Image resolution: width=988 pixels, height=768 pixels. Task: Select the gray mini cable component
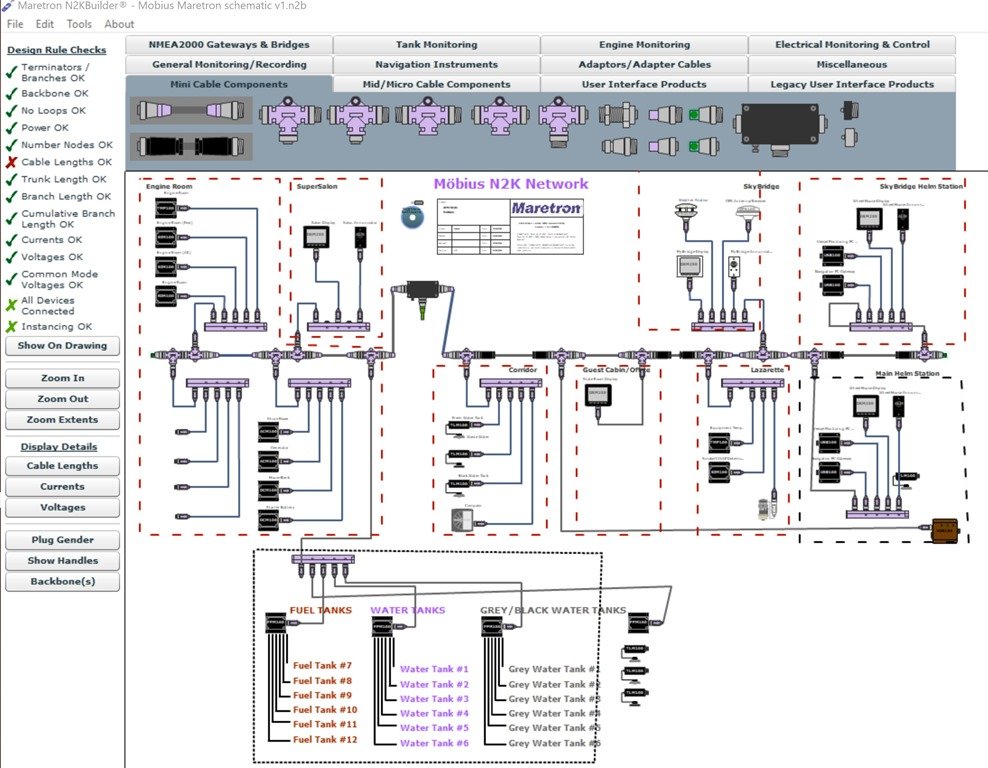(191, 111)
